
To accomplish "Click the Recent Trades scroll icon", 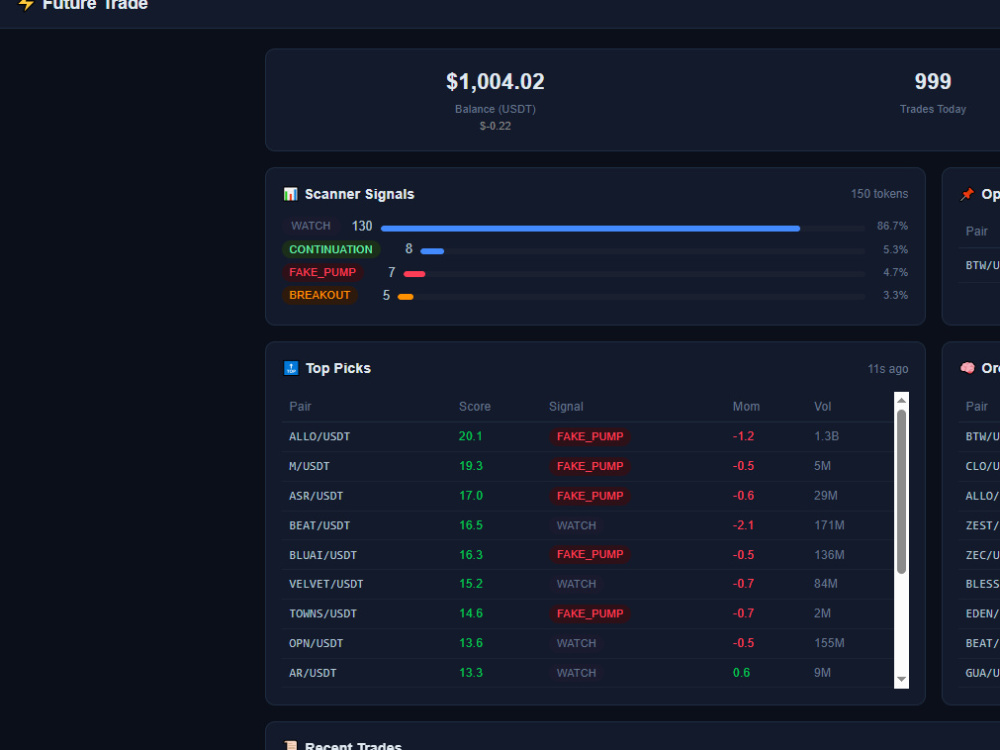I will [x=291, y=746].
